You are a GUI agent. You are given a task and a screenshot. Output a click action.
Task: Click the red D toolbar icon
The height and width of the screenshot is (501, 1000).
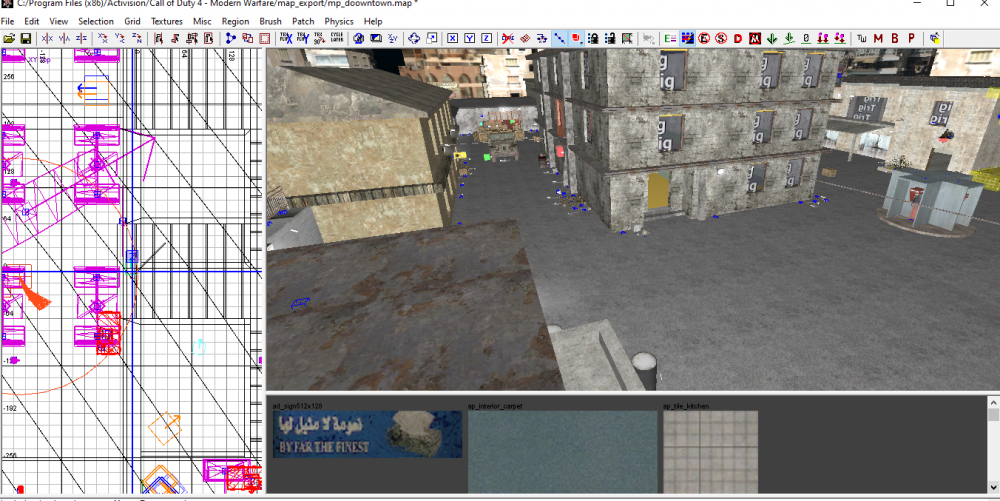tap(738, 38)
